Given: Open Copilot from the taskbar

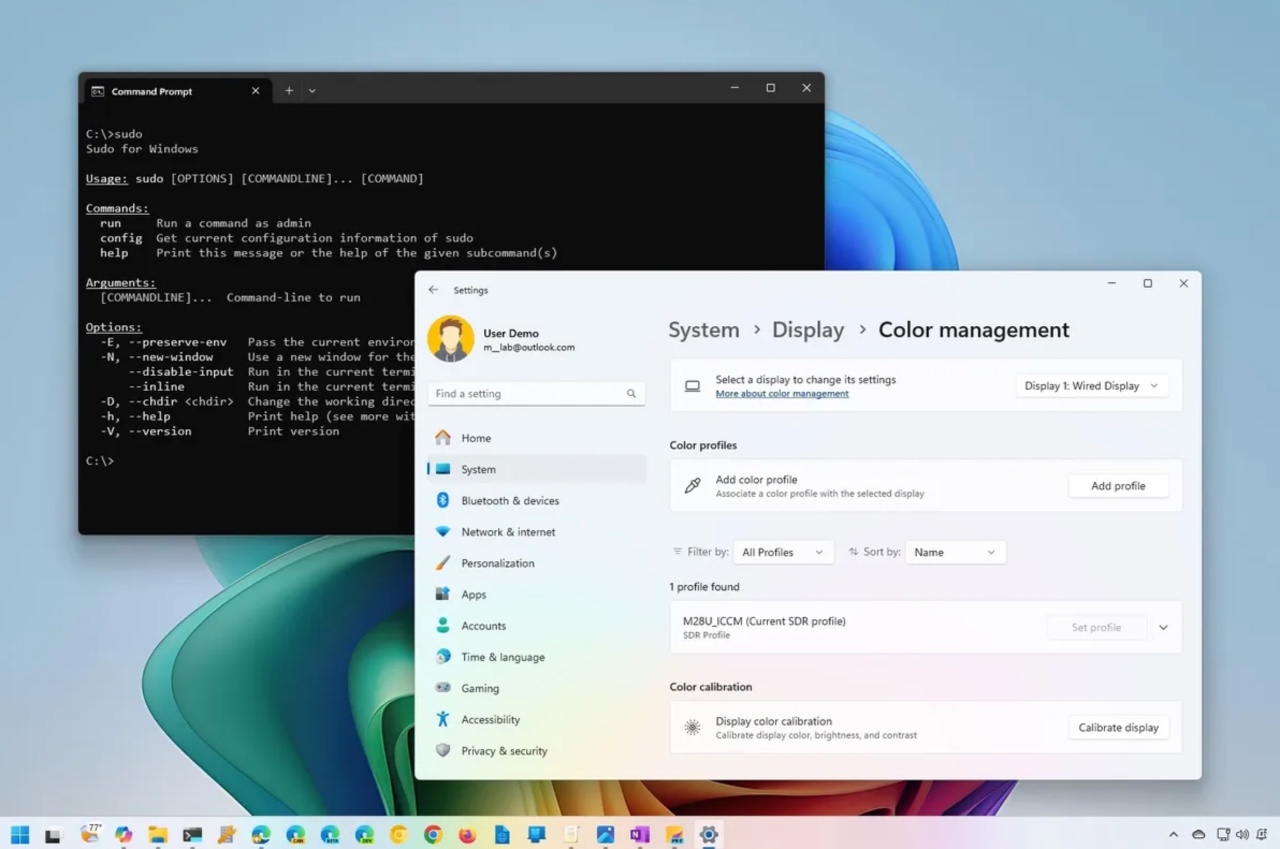Looking at the screenshot, I should pos(124,834).
